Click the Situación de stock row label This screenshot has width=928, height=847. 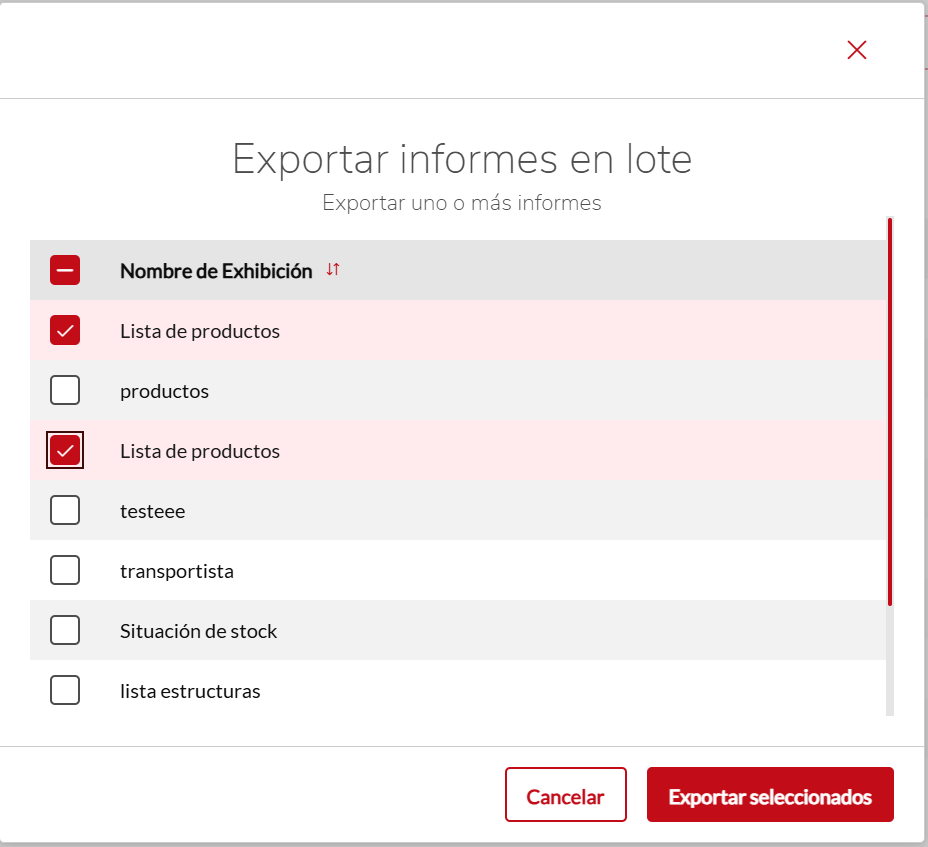pos(198,631)
